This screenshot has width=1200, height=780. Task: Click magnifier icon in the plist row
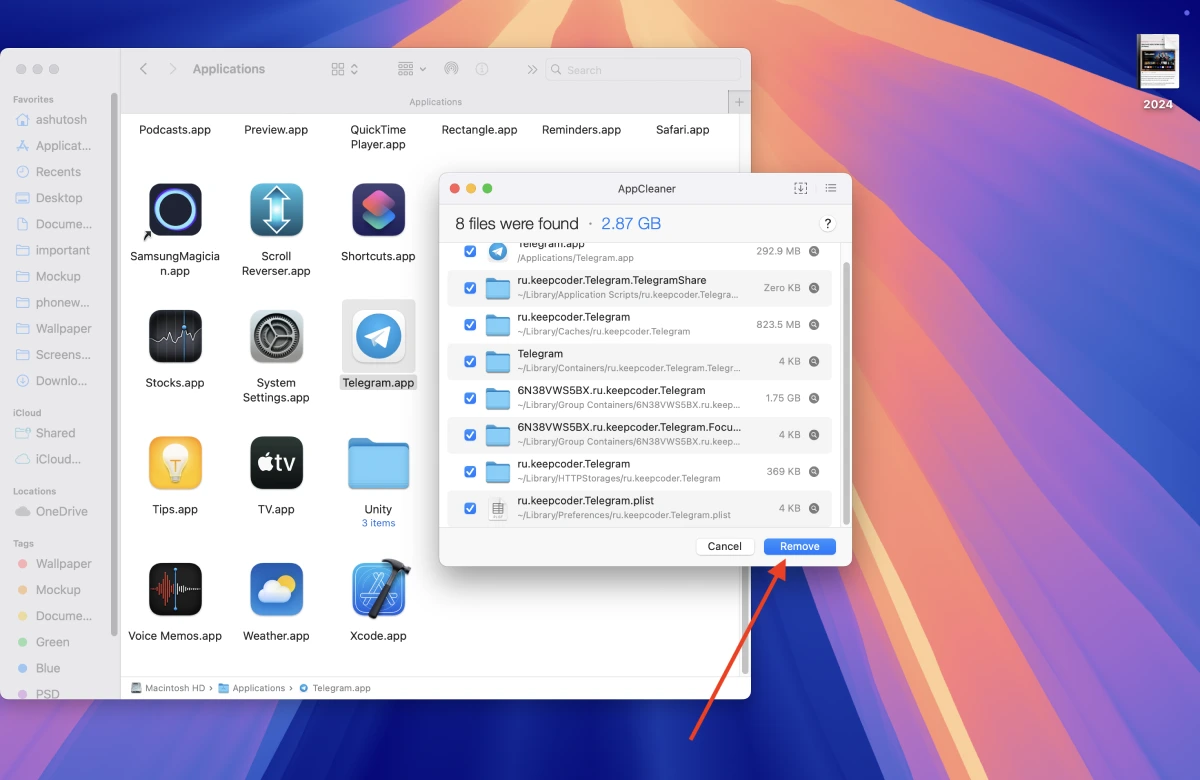pyautogui.click(x=814, y=508)
